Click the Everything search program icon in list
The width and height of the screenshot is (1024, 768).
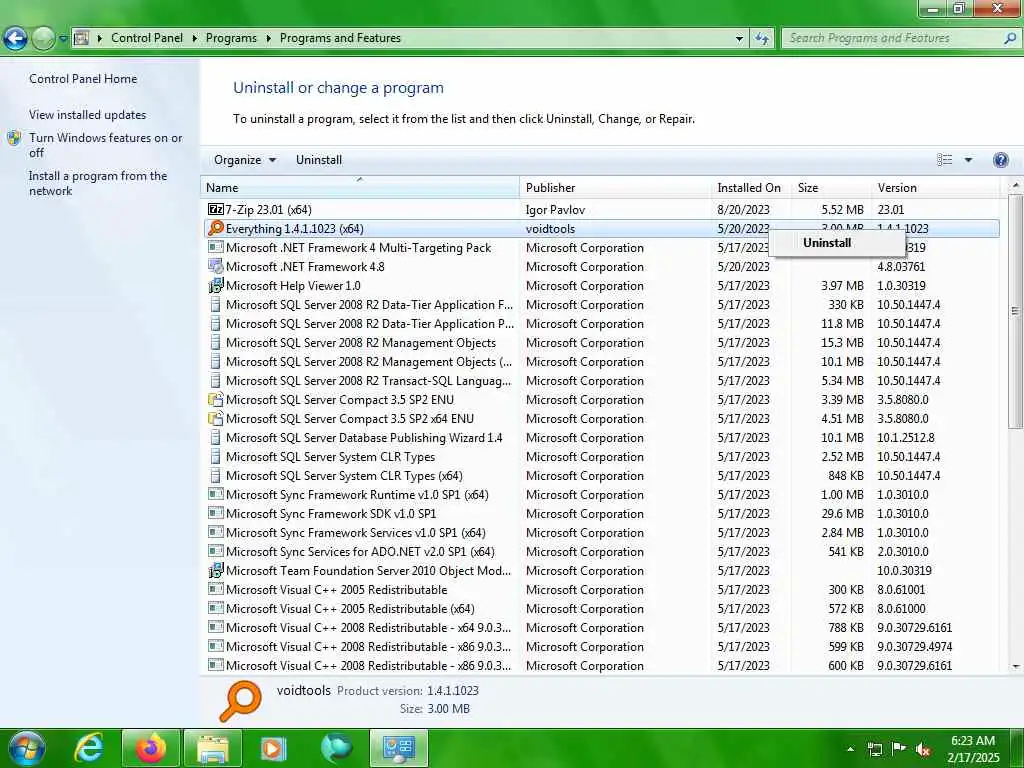[x=216, y=228]
